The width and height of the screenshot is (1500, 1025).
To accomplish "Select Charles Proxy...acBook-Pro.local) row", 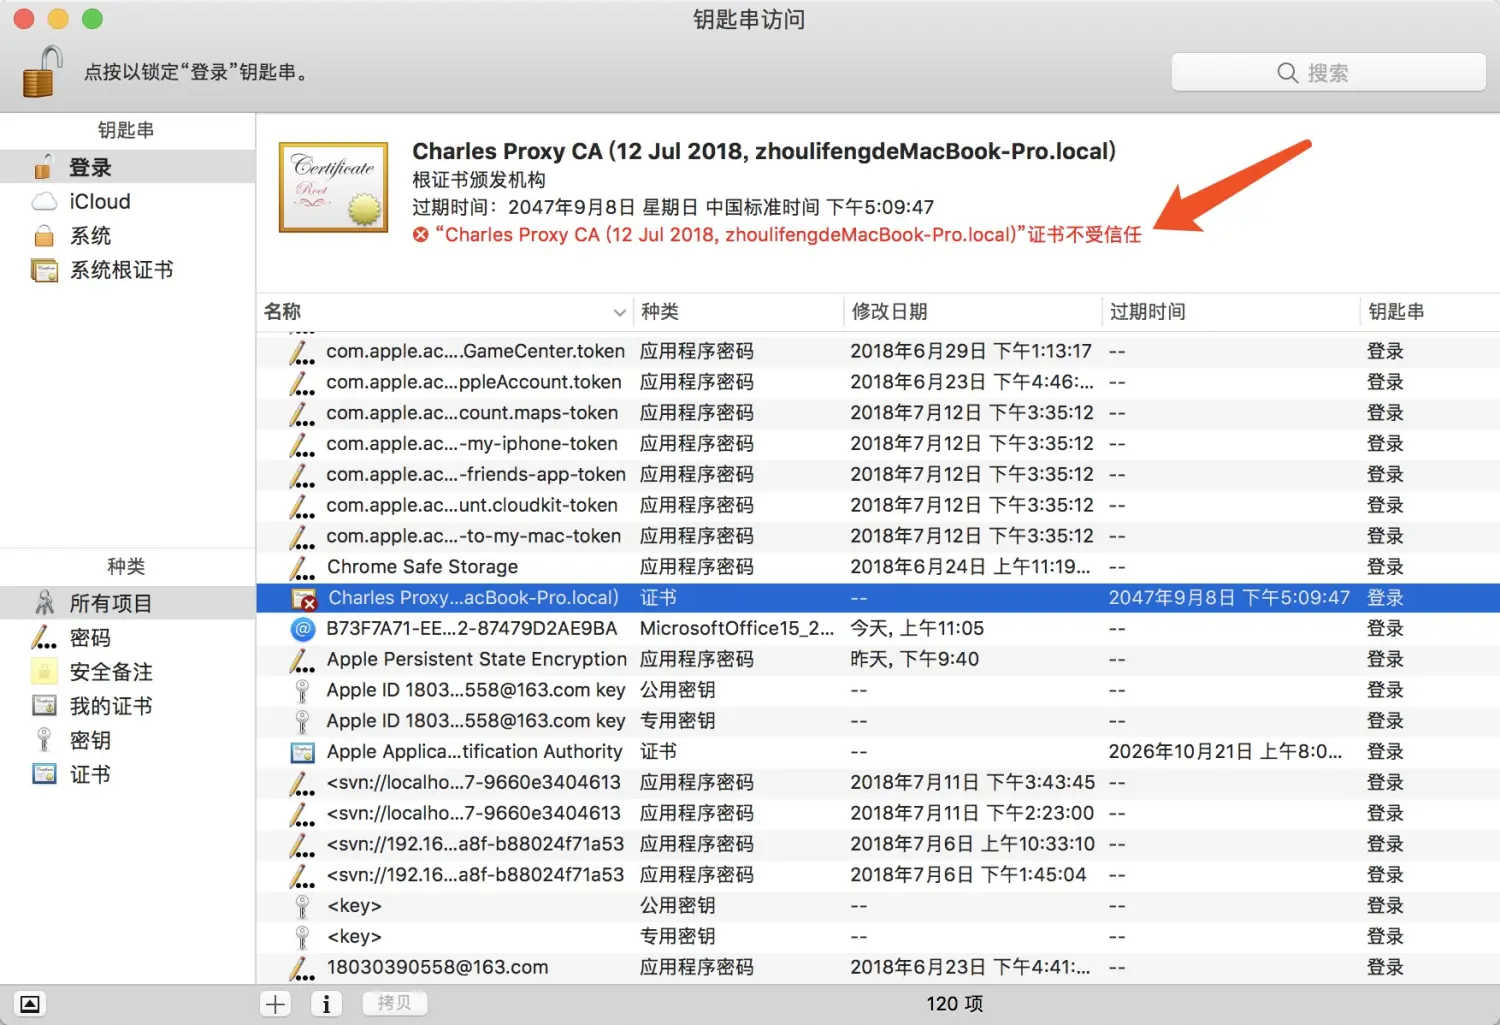I will [878, 598].
